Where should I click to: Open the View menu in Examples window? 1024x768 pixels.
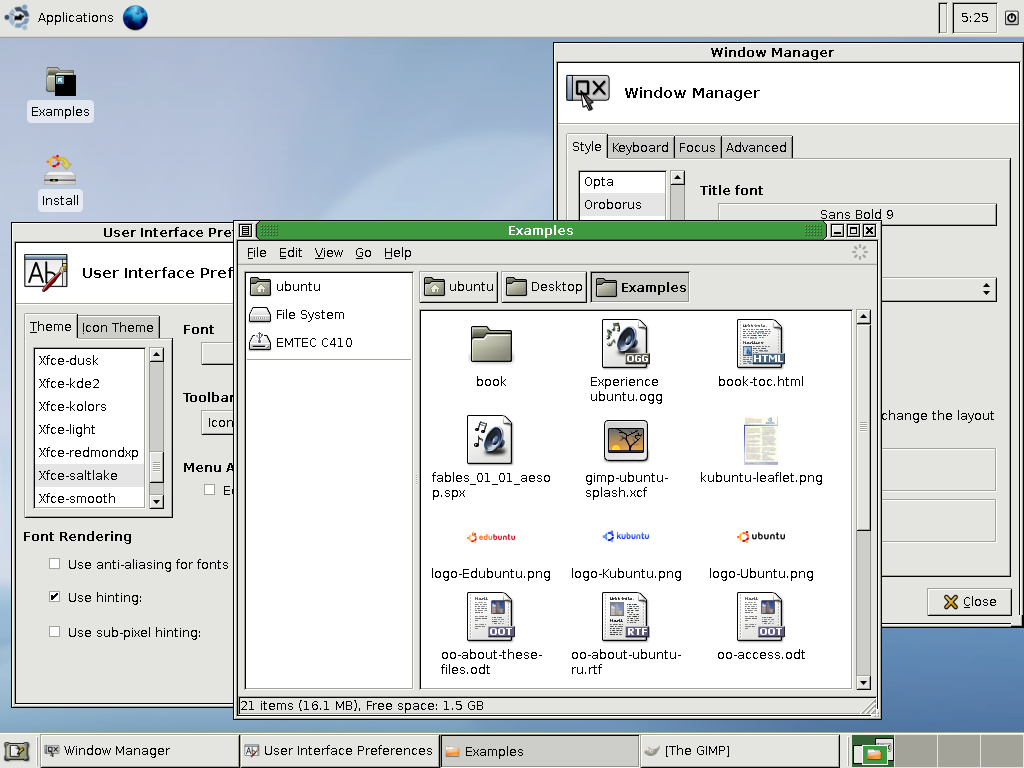coord(328,253)
